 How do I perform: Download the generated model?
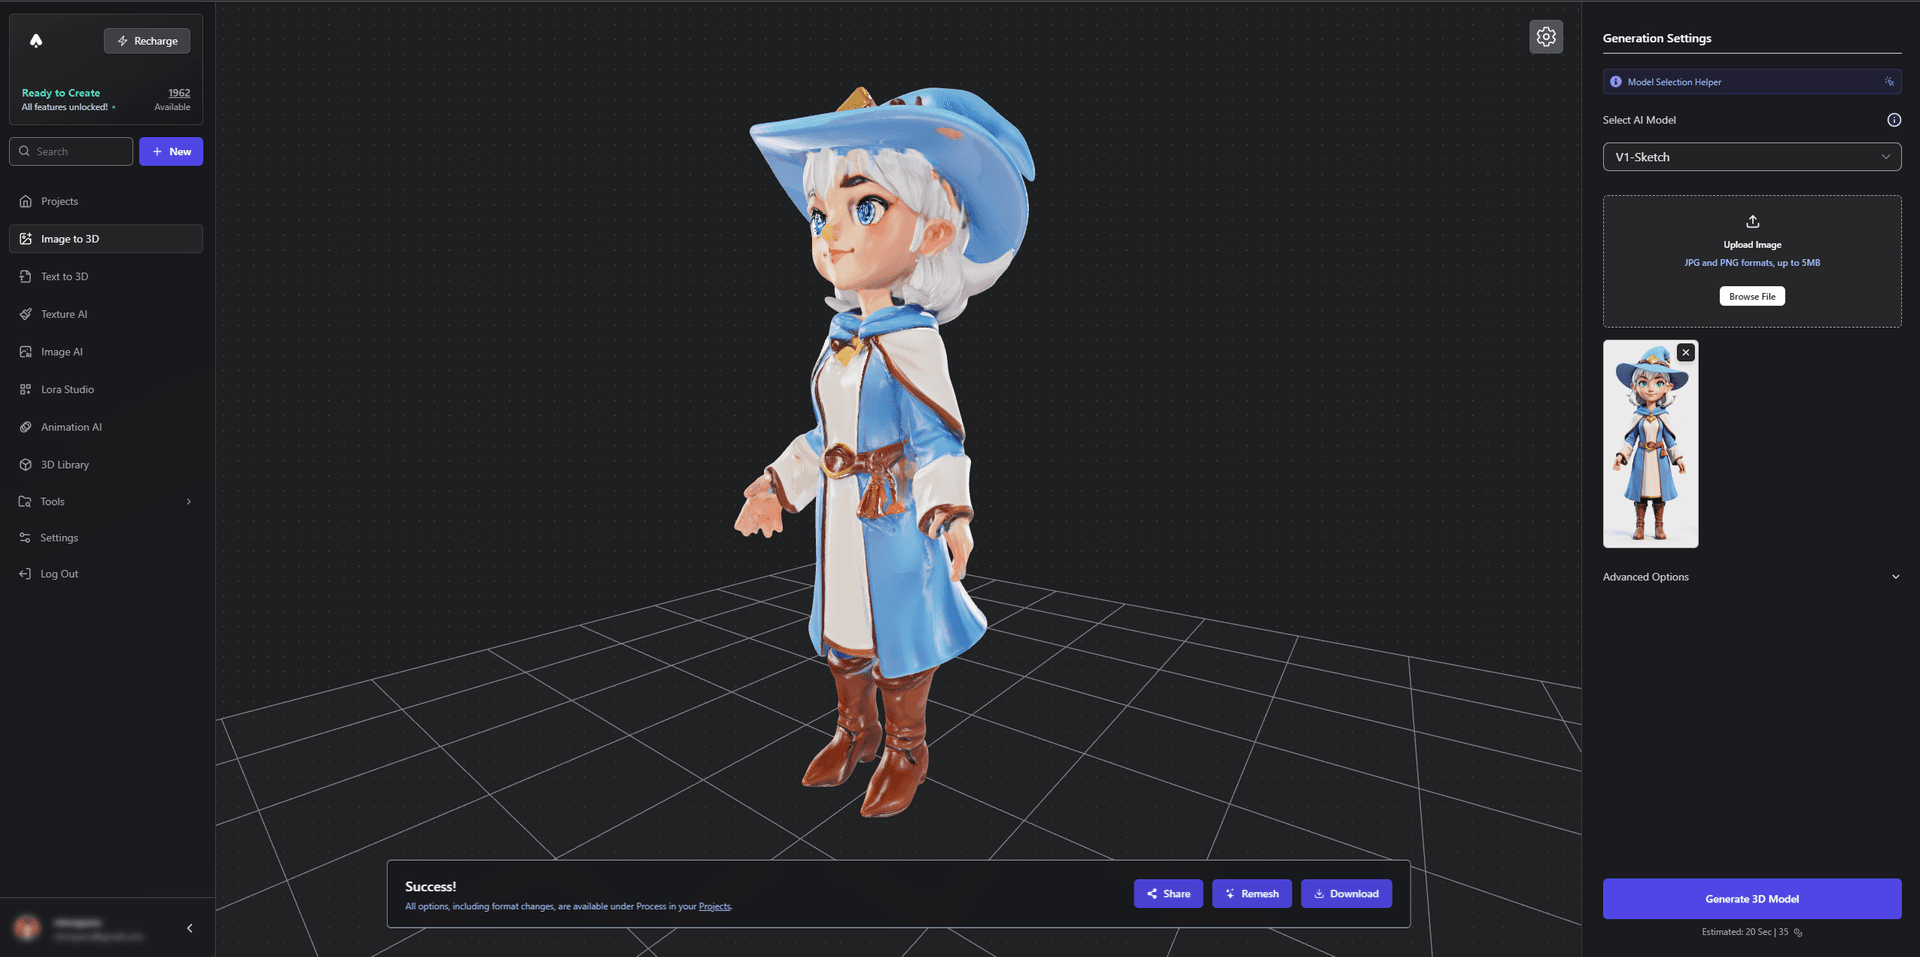(1346, 893)
